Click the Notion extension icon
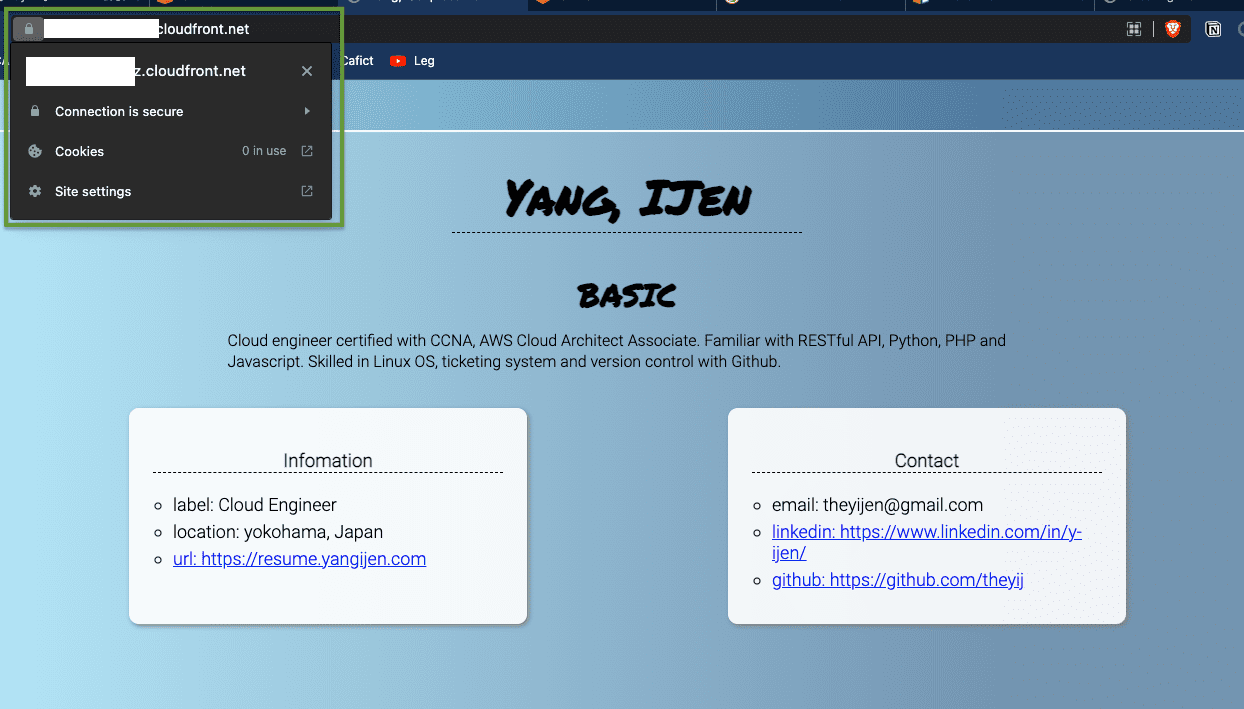Screen dimensions: 1244x709 (x=1213, y=29)
